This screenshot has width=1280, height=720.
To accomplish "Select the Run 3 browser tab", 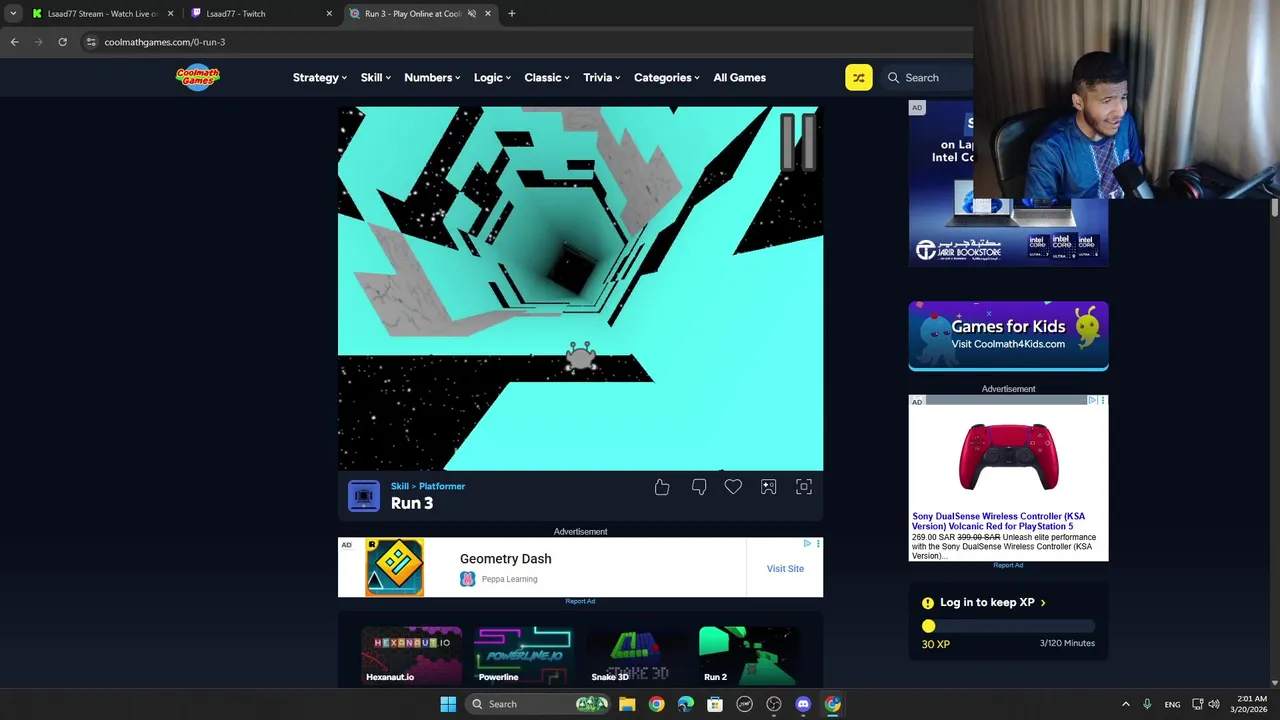I will [x=420, y=14].
